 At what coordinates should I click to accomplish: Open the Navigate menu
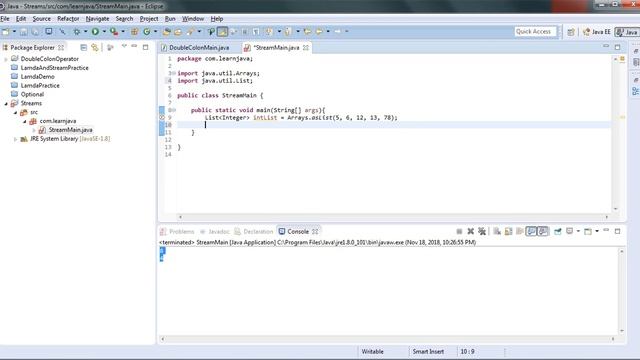(98, 19)
